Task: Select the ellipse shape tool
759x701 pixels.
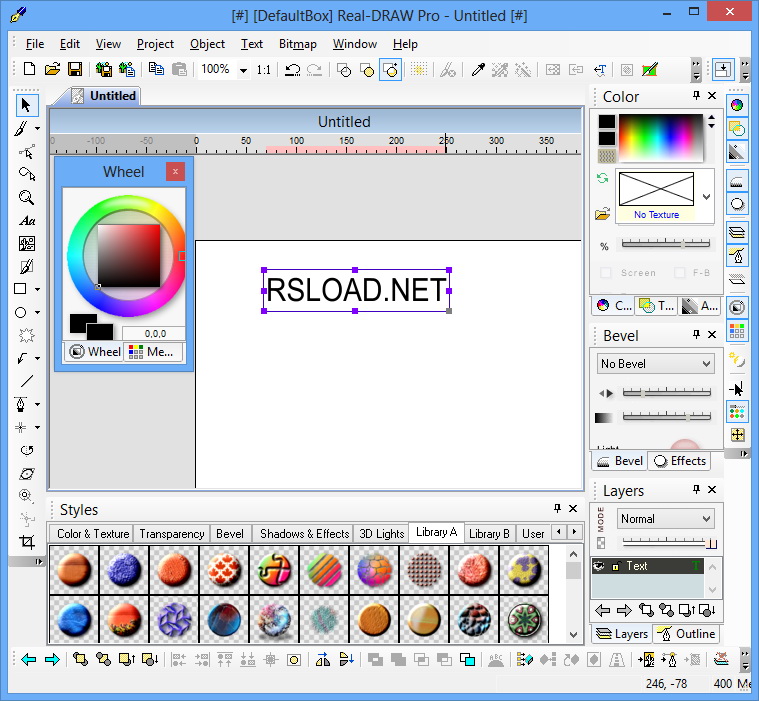Action: [20, 312]
